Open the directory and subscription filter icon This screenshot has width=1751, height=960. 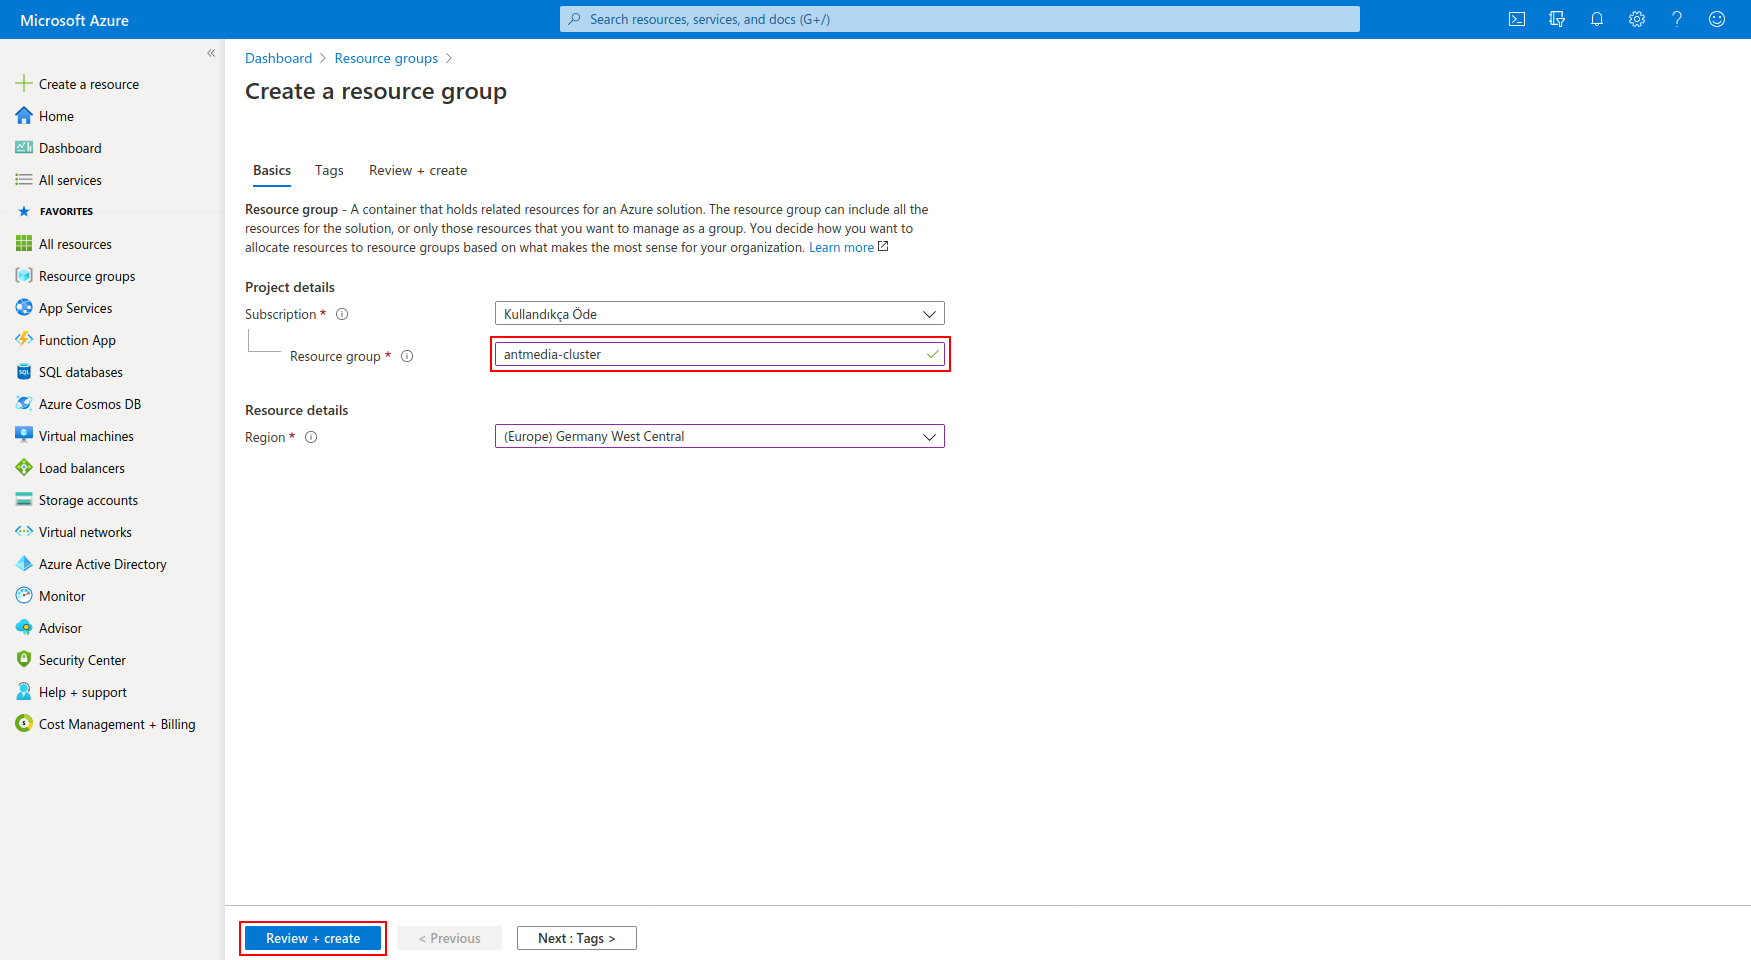1557,19
